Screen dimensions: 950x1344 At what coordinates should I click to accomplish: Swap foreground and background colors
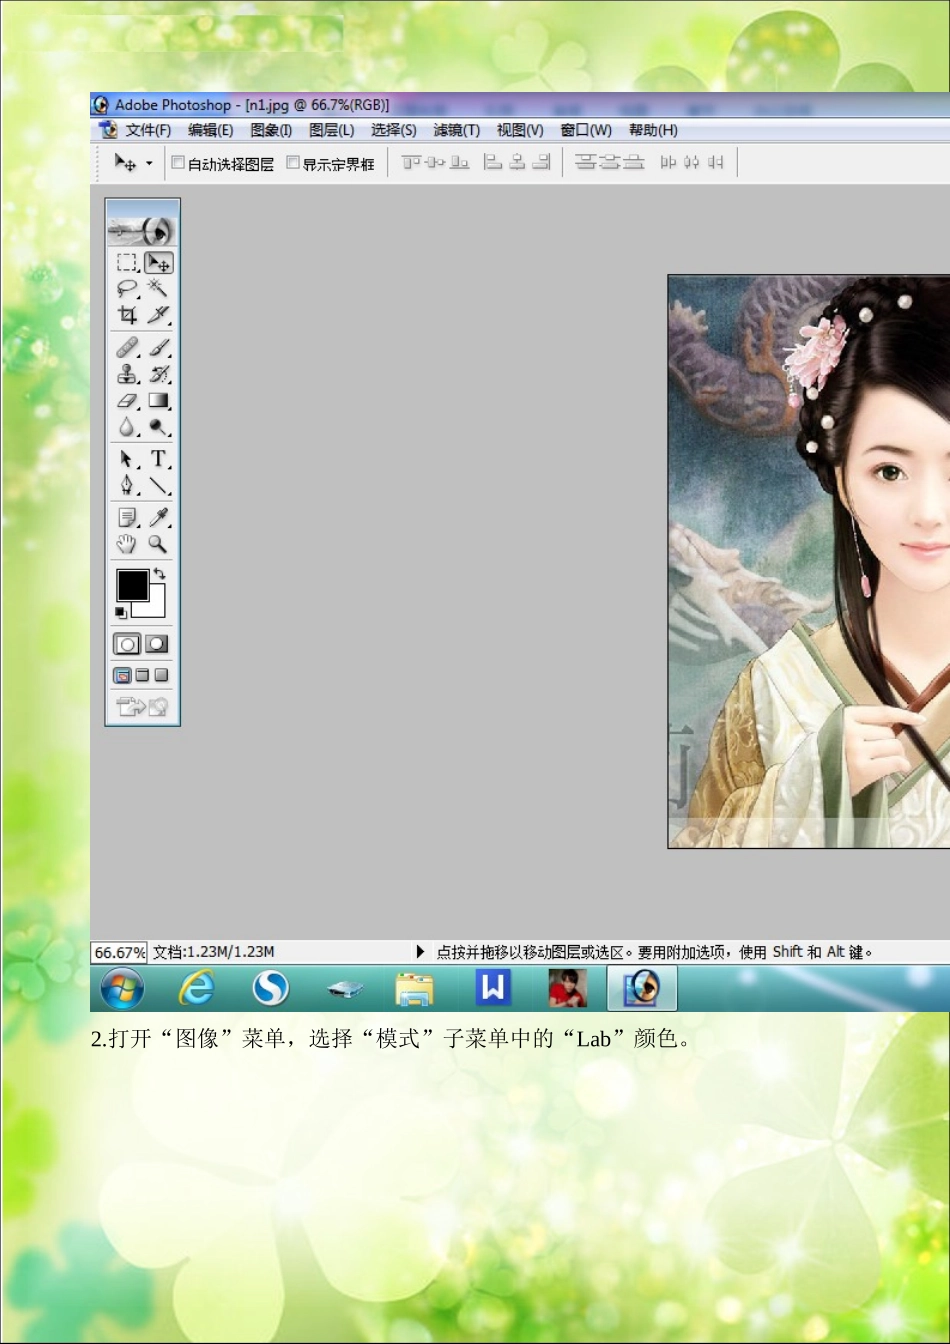coord(158,575)
